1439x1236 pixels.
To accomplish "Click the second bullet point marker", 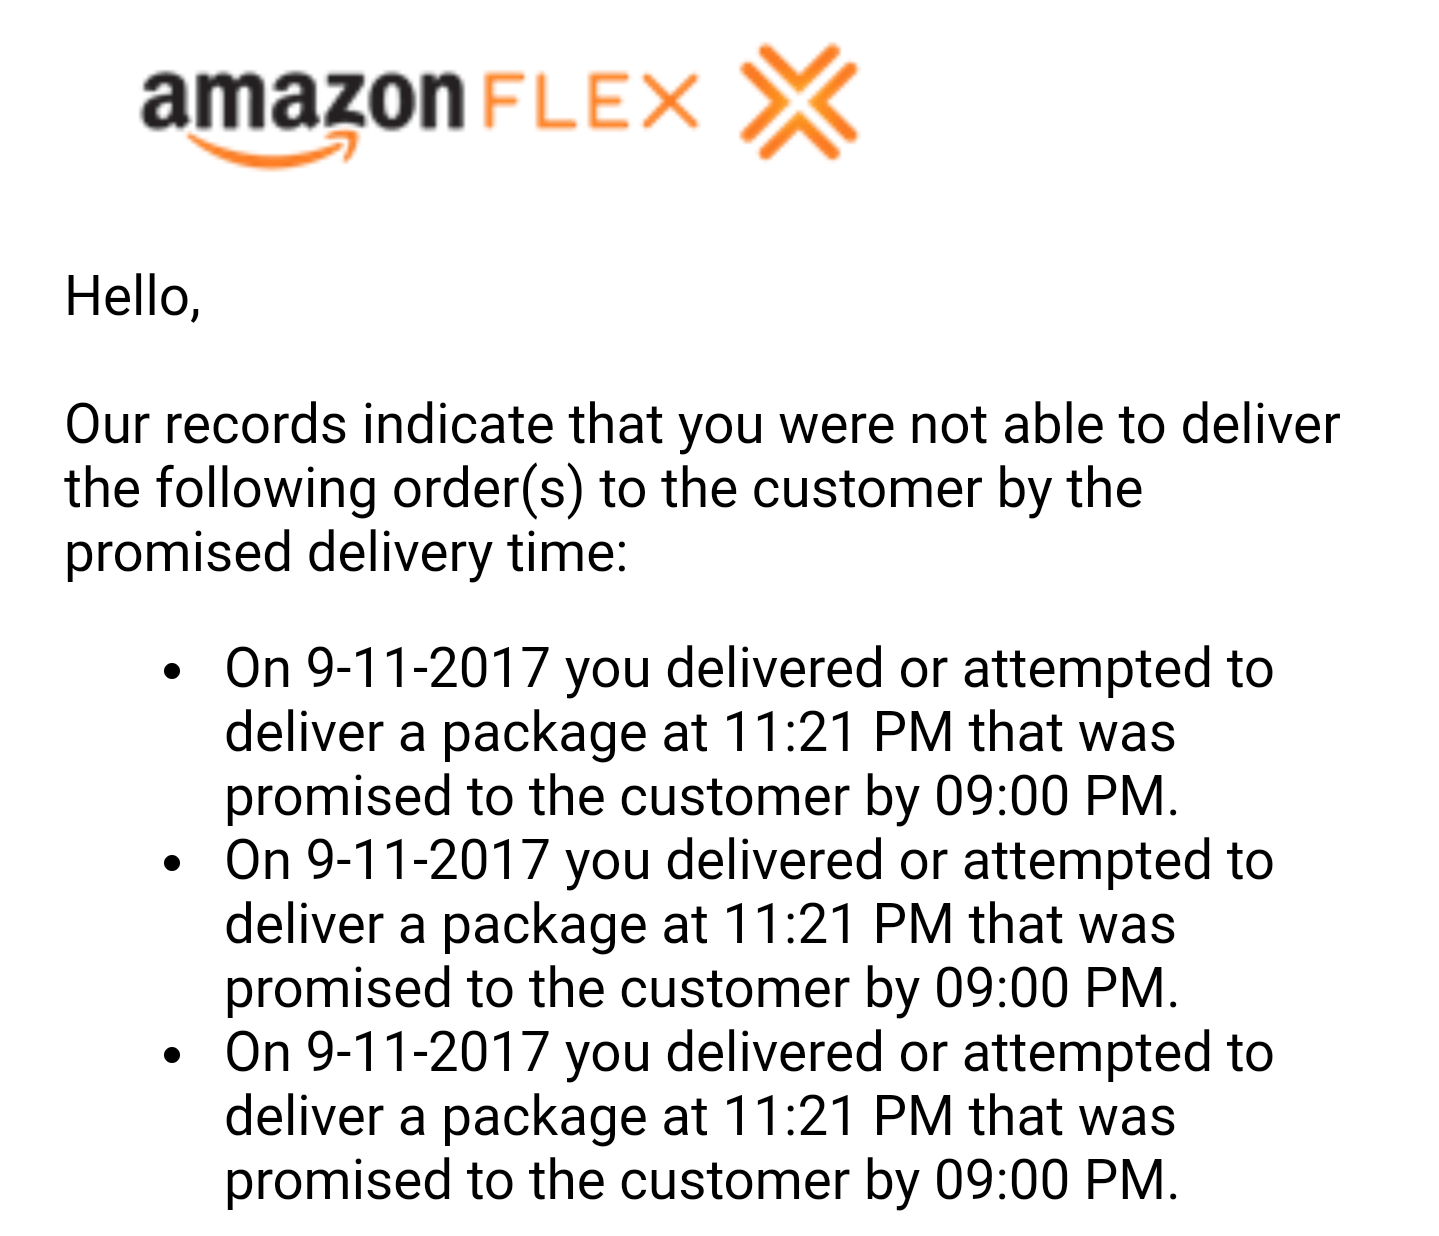I will [174, 863].
